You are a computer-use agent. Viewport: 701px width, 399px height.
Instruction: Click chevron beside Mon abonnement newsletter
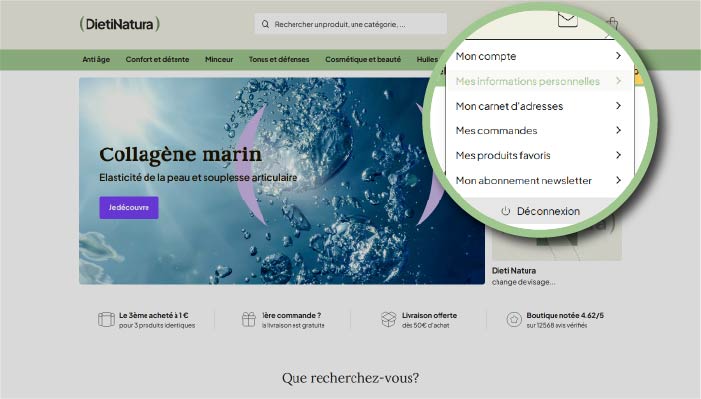(x=618, y=180)
